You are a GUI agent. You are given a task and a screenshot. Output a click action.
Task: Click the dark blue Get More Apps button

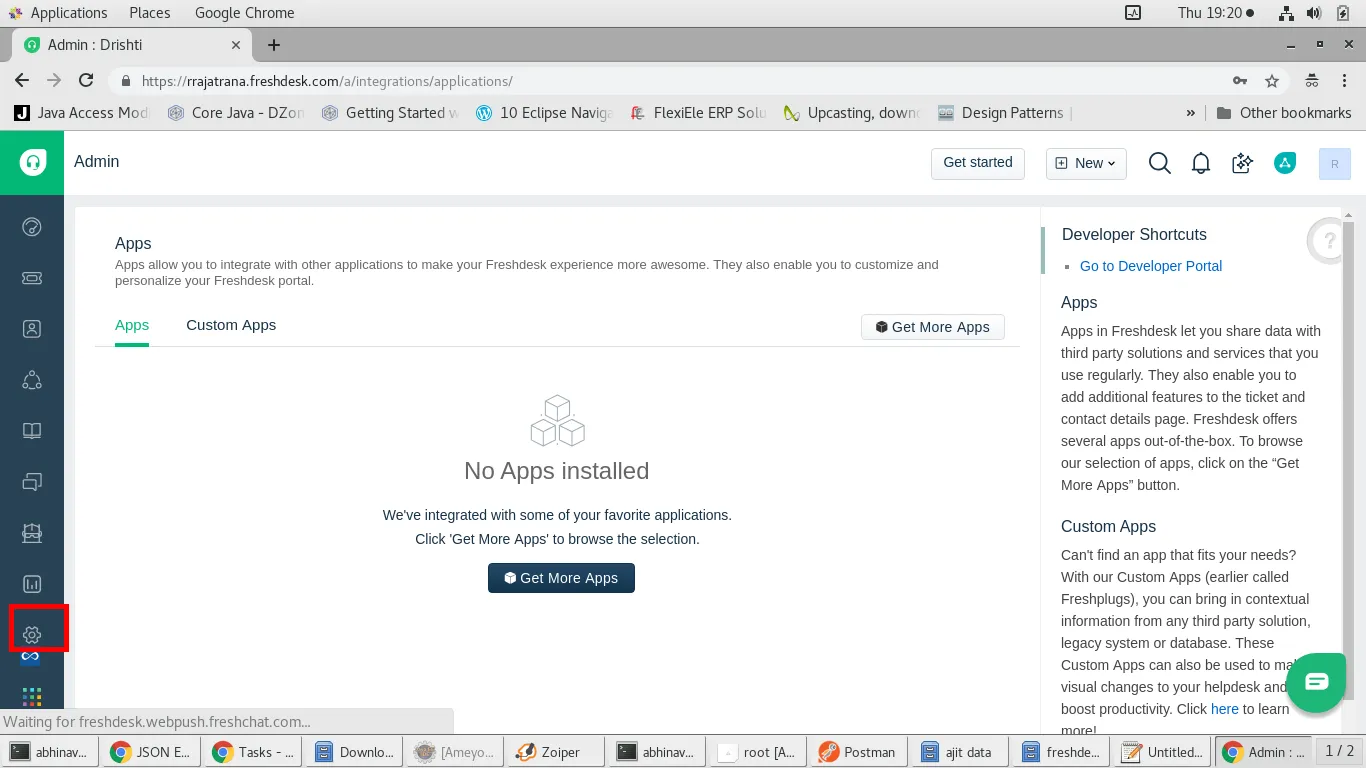(561, 578)
